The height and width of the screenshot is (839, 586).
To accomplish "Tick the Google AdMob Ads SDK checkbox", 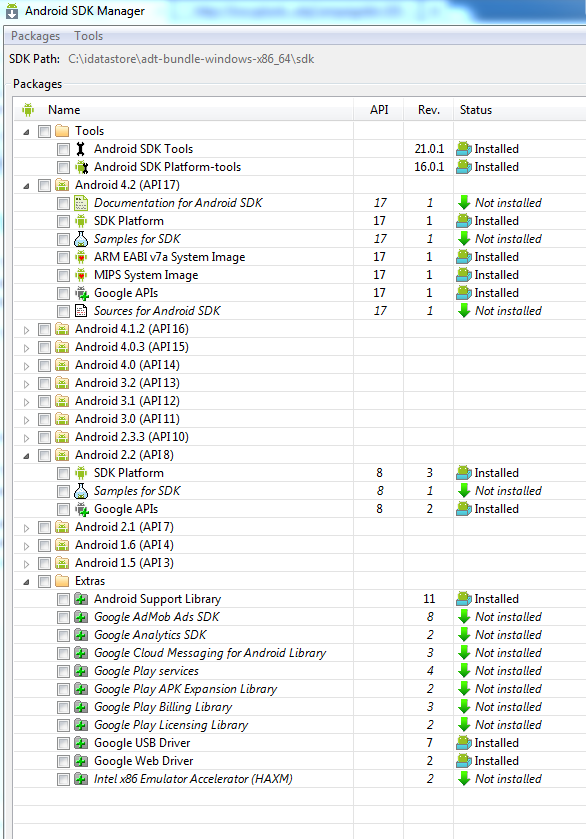I will (x=63, y=617).
